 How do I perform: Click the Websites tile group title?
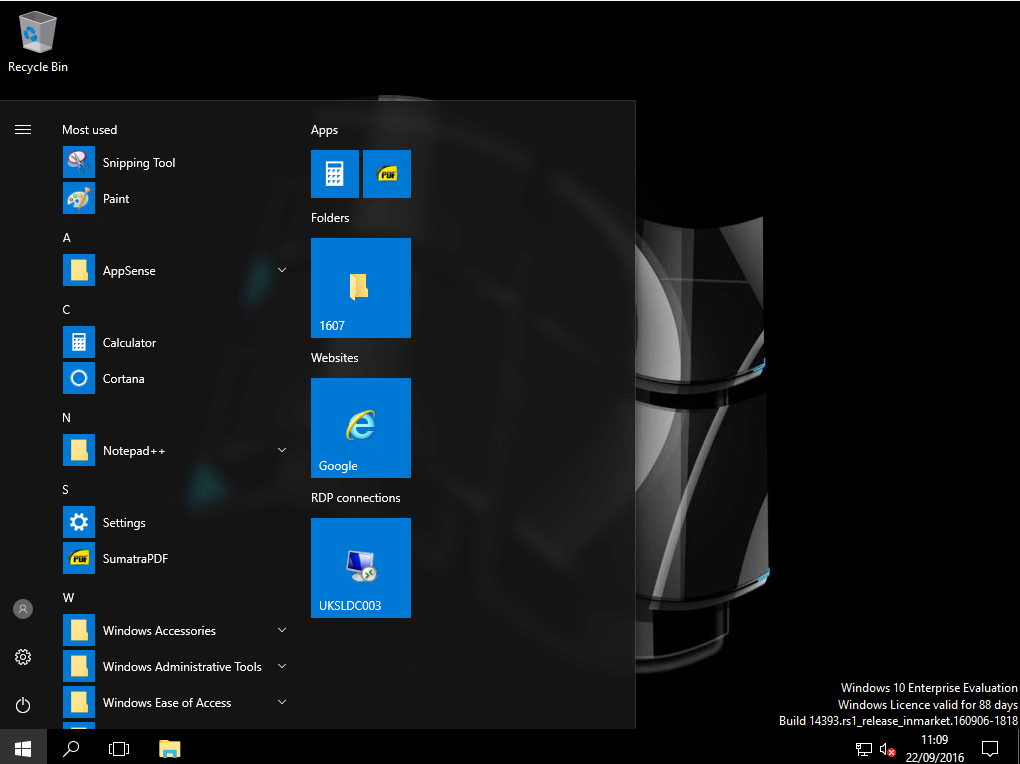[x=335, y=357]
